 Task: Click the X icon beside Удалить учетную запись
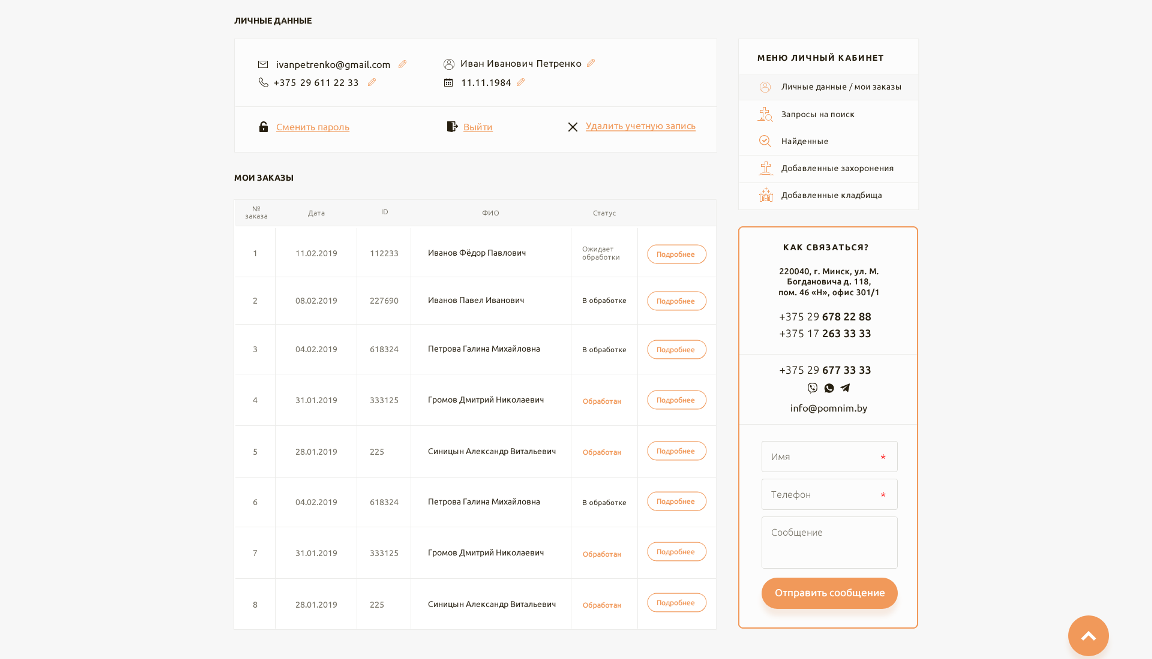pyautogui.click(x=572, y=127)
